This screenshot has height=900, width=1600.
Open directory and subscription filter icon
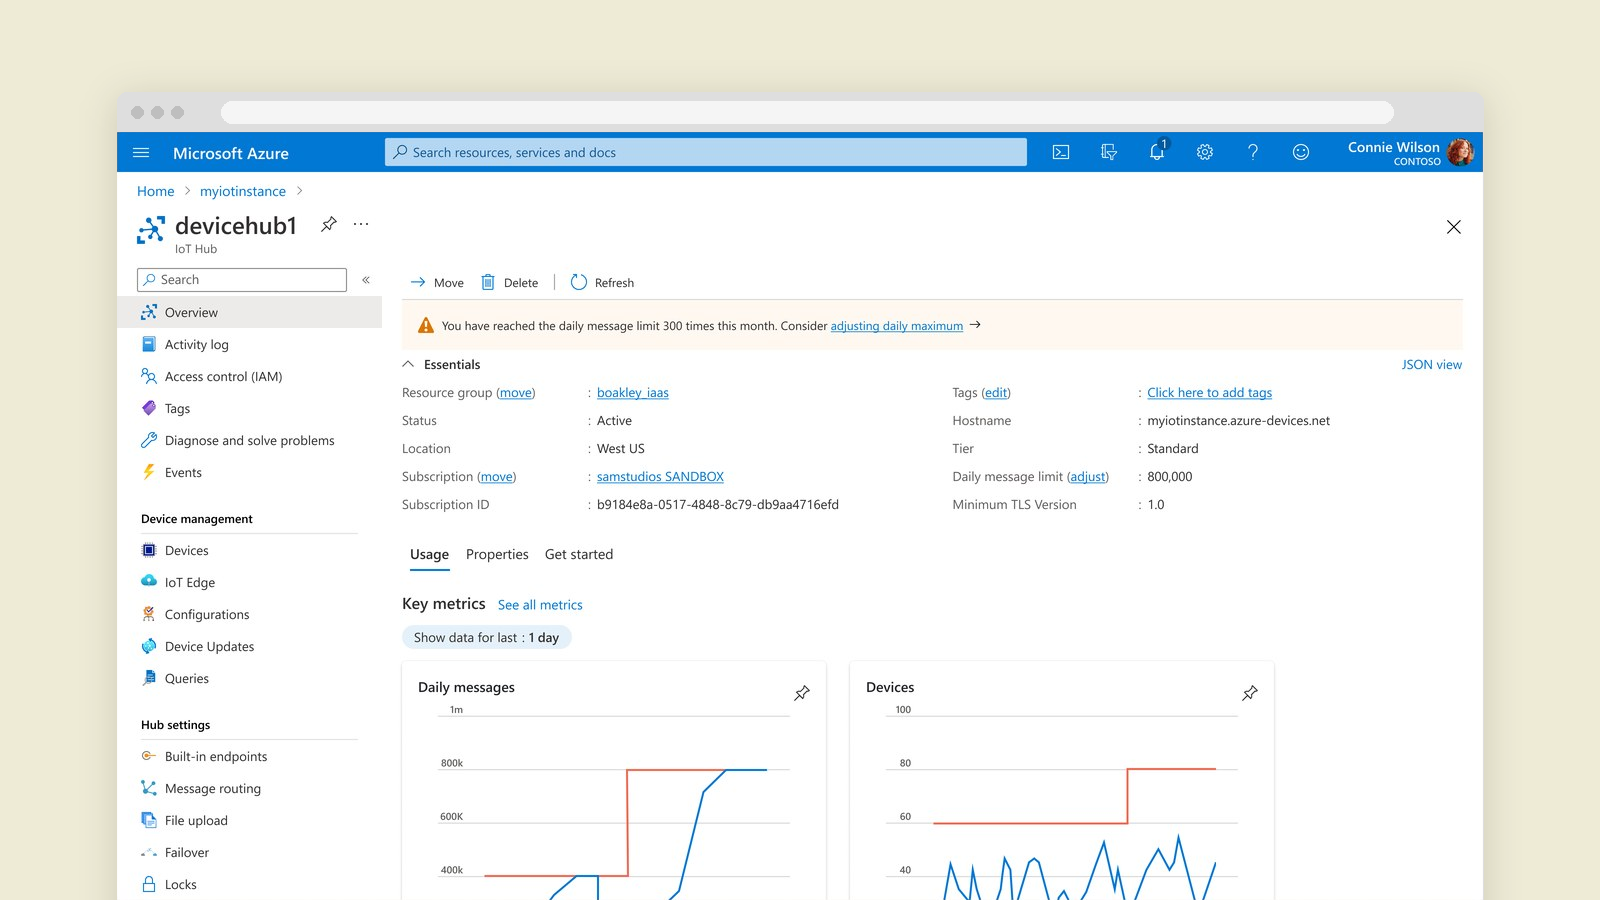pyautogui.click(x=1109, y=152)
